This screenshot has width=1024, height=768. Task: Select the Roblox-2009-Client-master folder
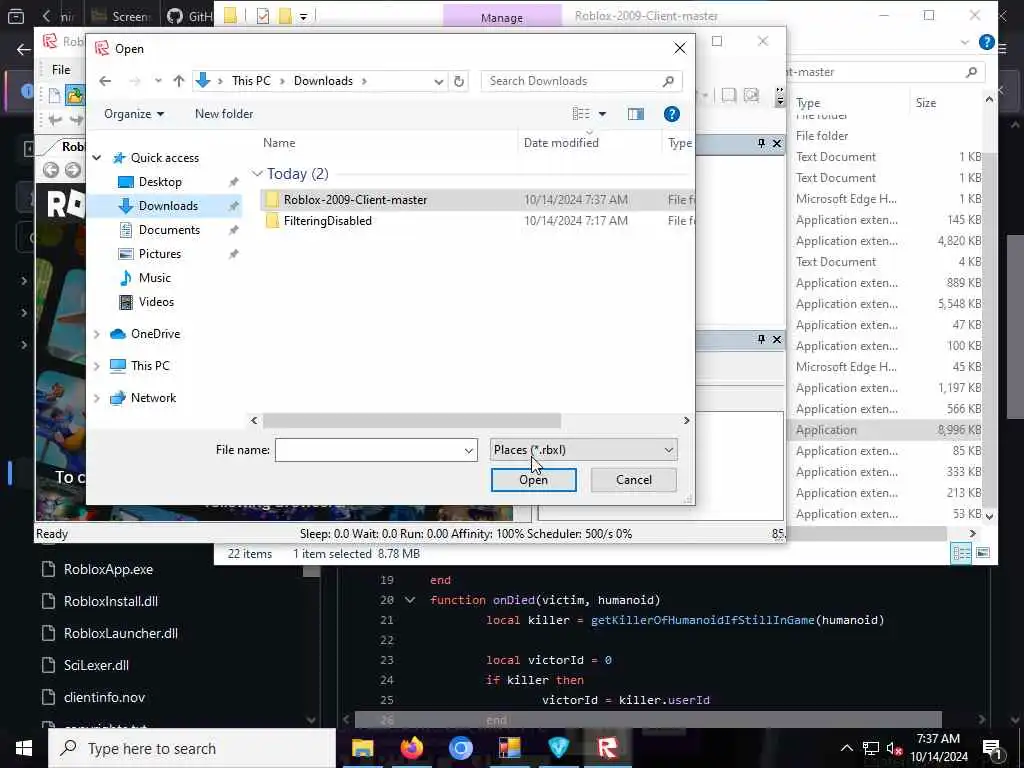pyautogui.click(x=355, y=200)
